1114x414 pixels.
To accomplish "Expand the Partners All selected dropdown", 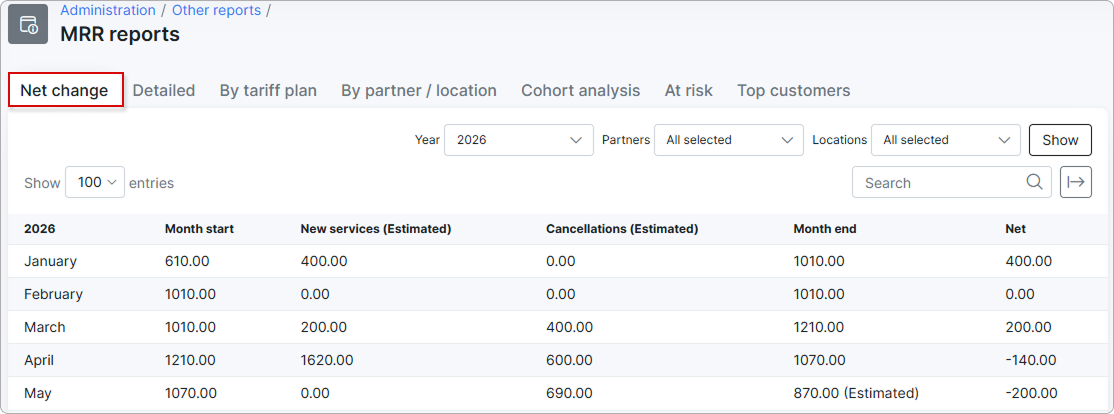I will point(728,140).
